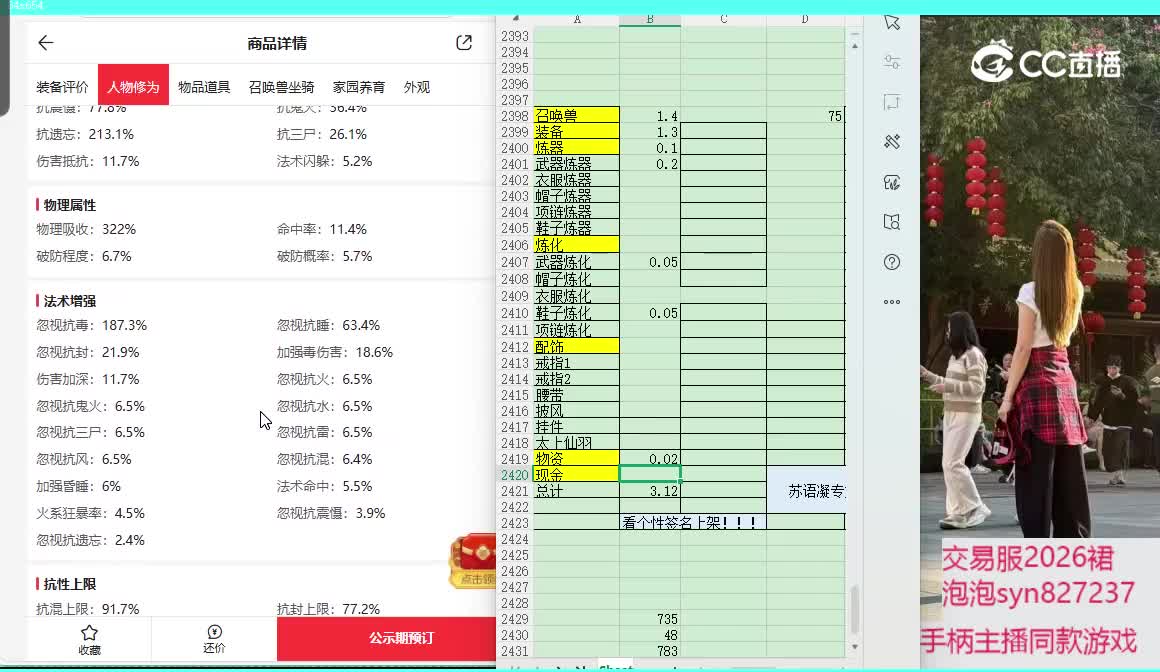Image resolution: width=1160 pixels, height=672 pixels.
Task: Click the spreadsheet vertical scrollbar thumb
Action: point(854,609)
